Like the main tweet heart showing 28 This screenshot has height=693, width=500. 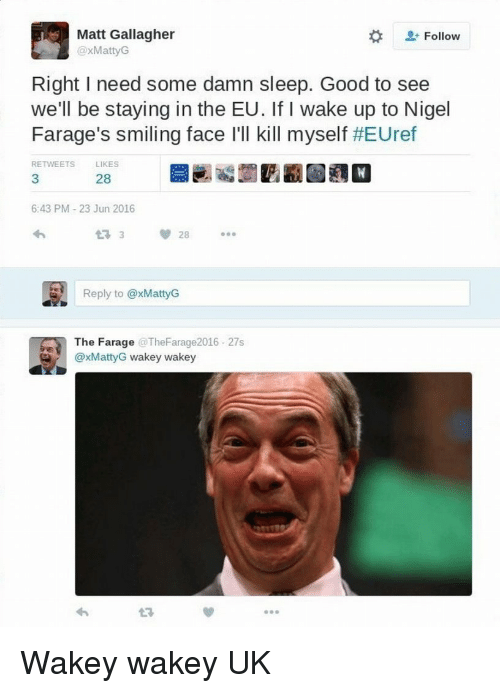[x=174, y=235]
